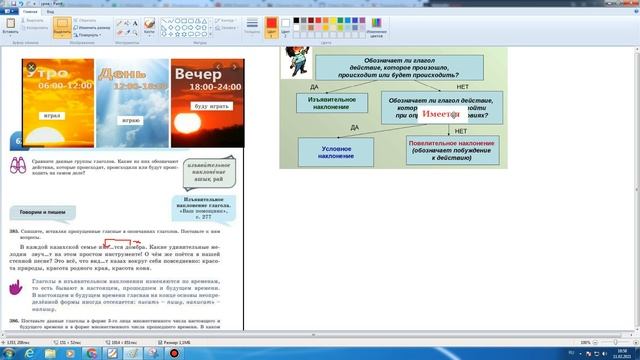Click the Crop (Обрезать) button

coord(85,20)
